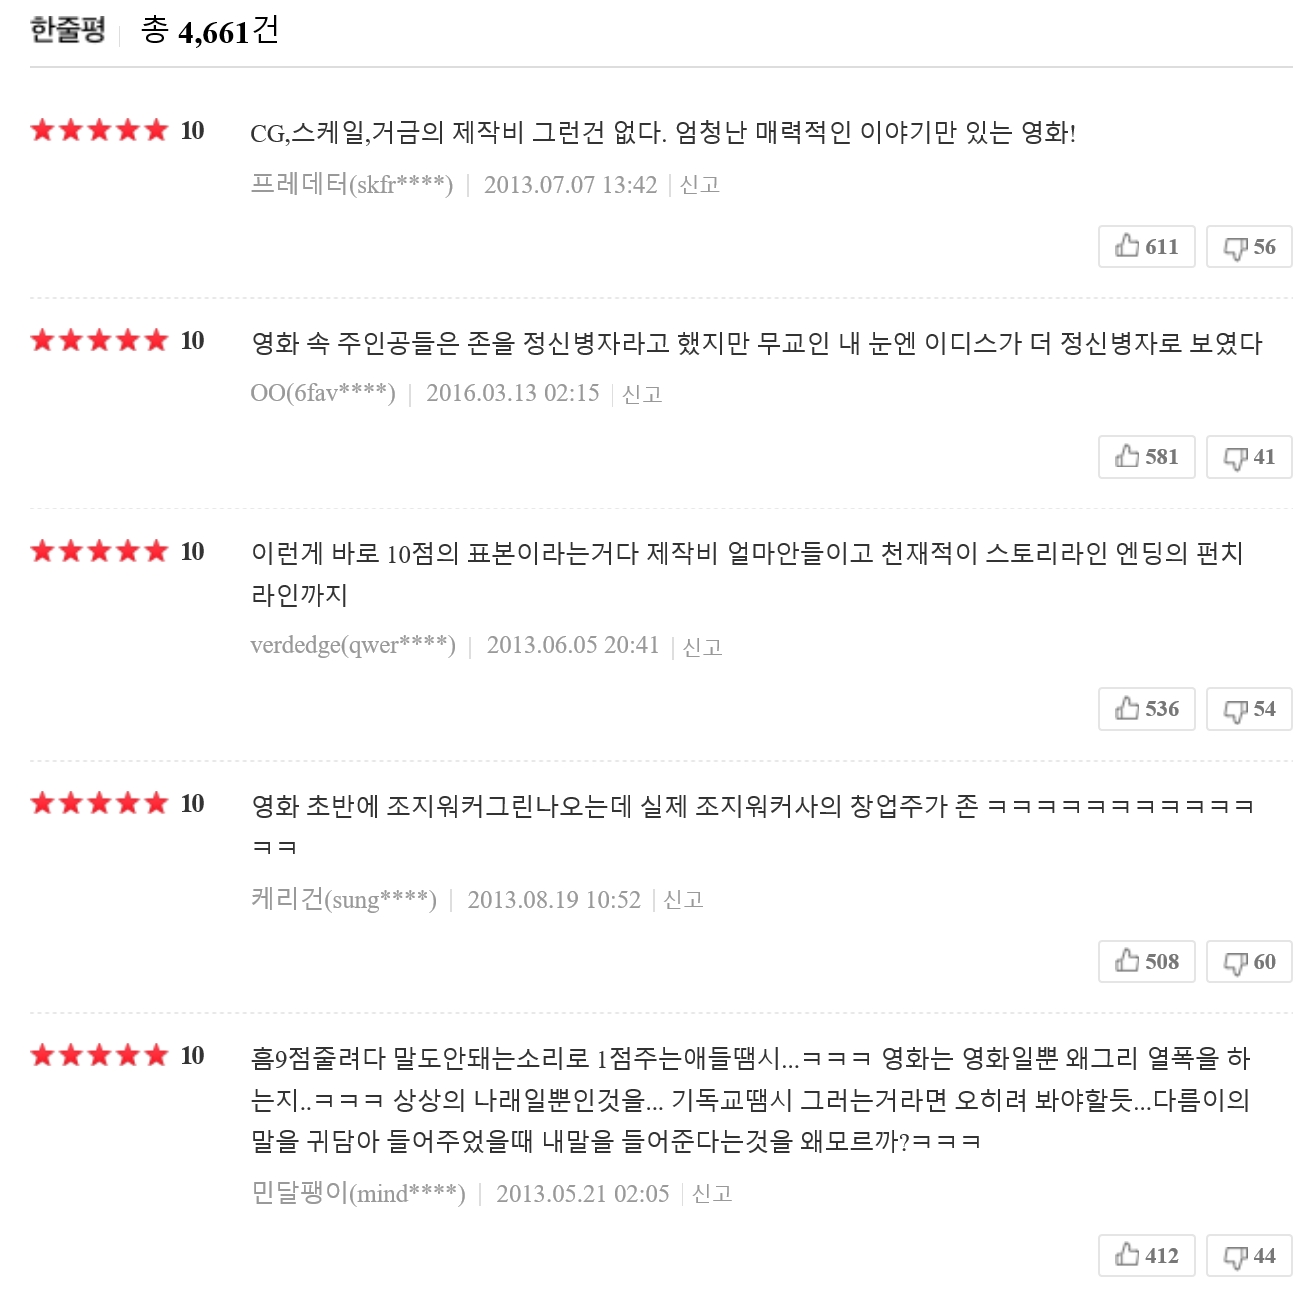Image resolution: width=1313 pixels, height=1292 pixels.
Task: Thumbs down the 민달팽이 review (44)
Action: [1249, 1256]
